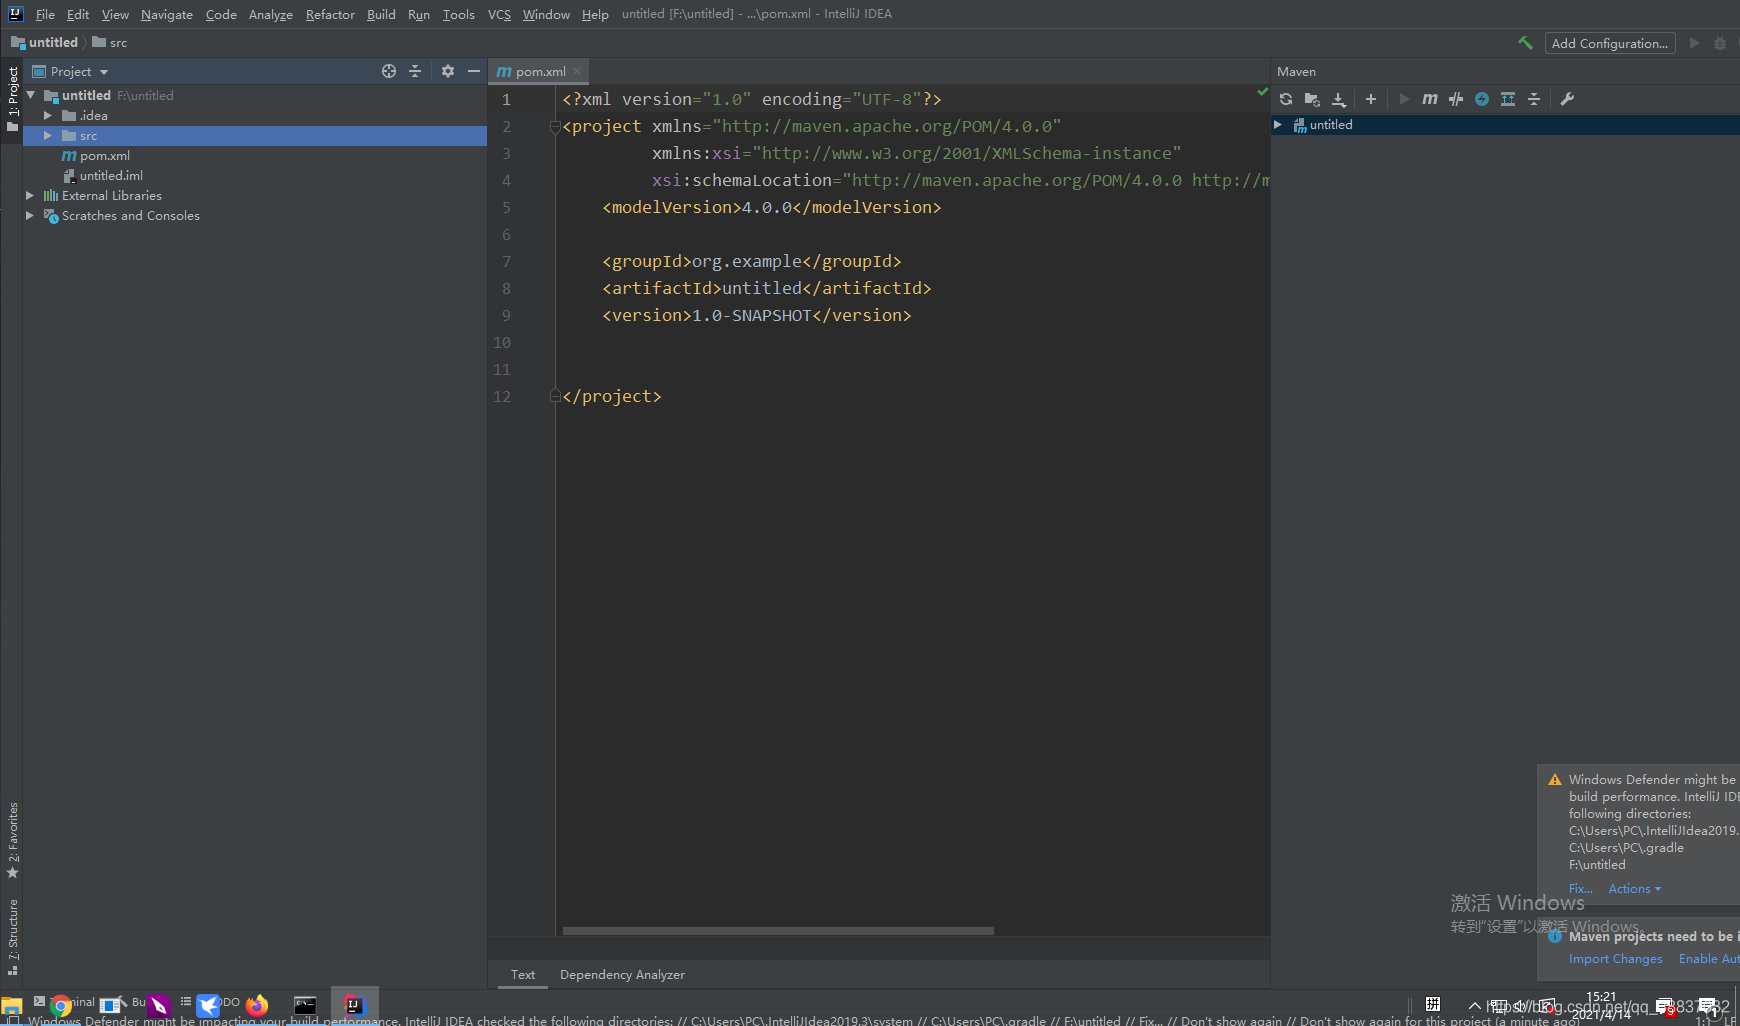Select pom.xml in Project tree
The height and width of the screenshot is (1026, 1740).
105,156
